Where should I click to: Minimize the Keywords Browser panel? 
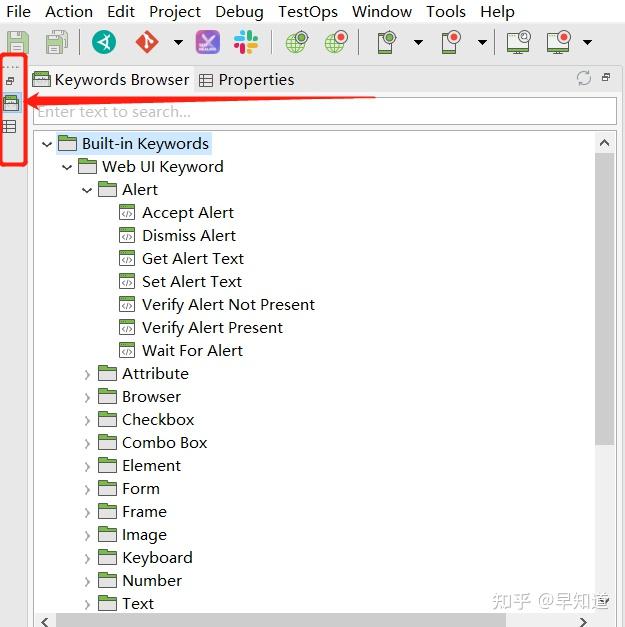[606, 77]
